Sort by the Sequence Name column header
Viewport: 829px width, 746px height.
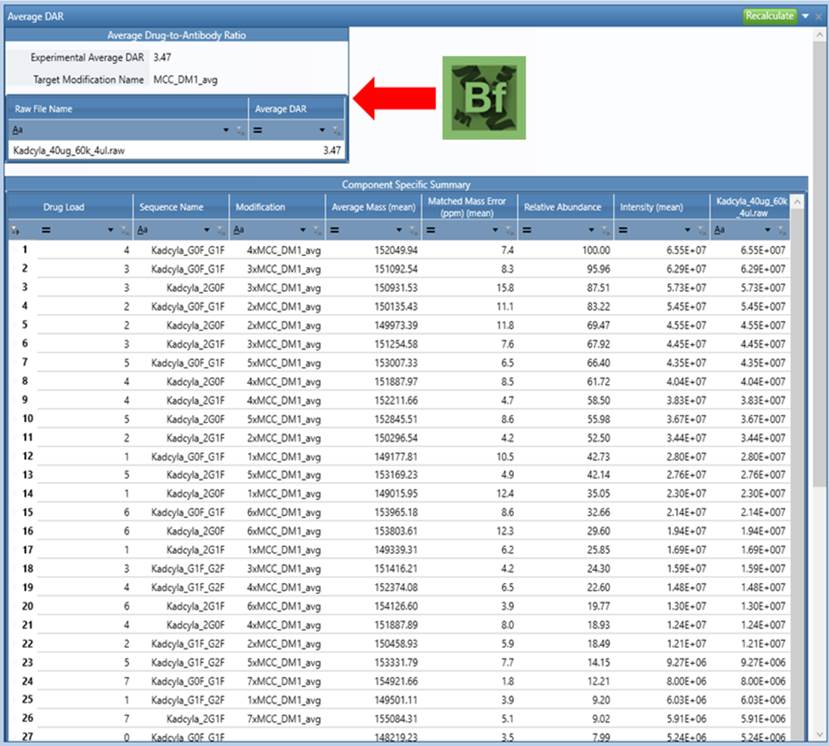tap(181, 207)
